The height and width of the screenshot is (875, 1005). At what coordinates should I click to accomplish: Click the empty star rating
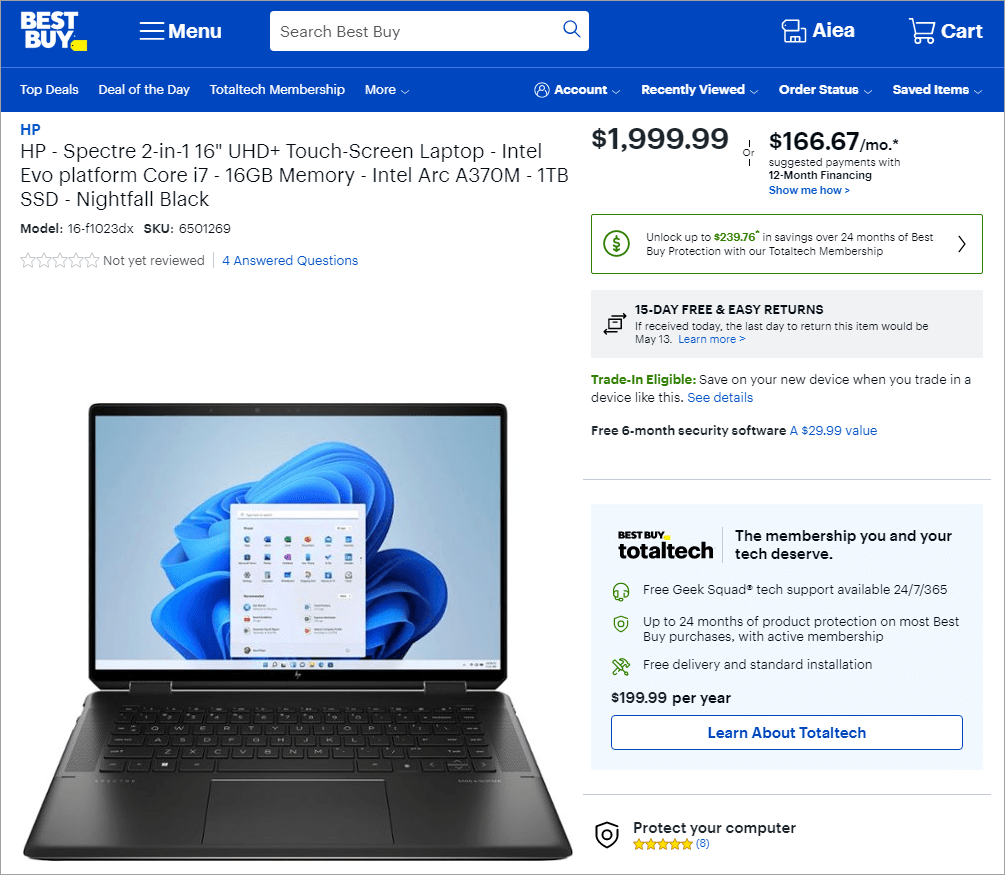click(60, 260)
